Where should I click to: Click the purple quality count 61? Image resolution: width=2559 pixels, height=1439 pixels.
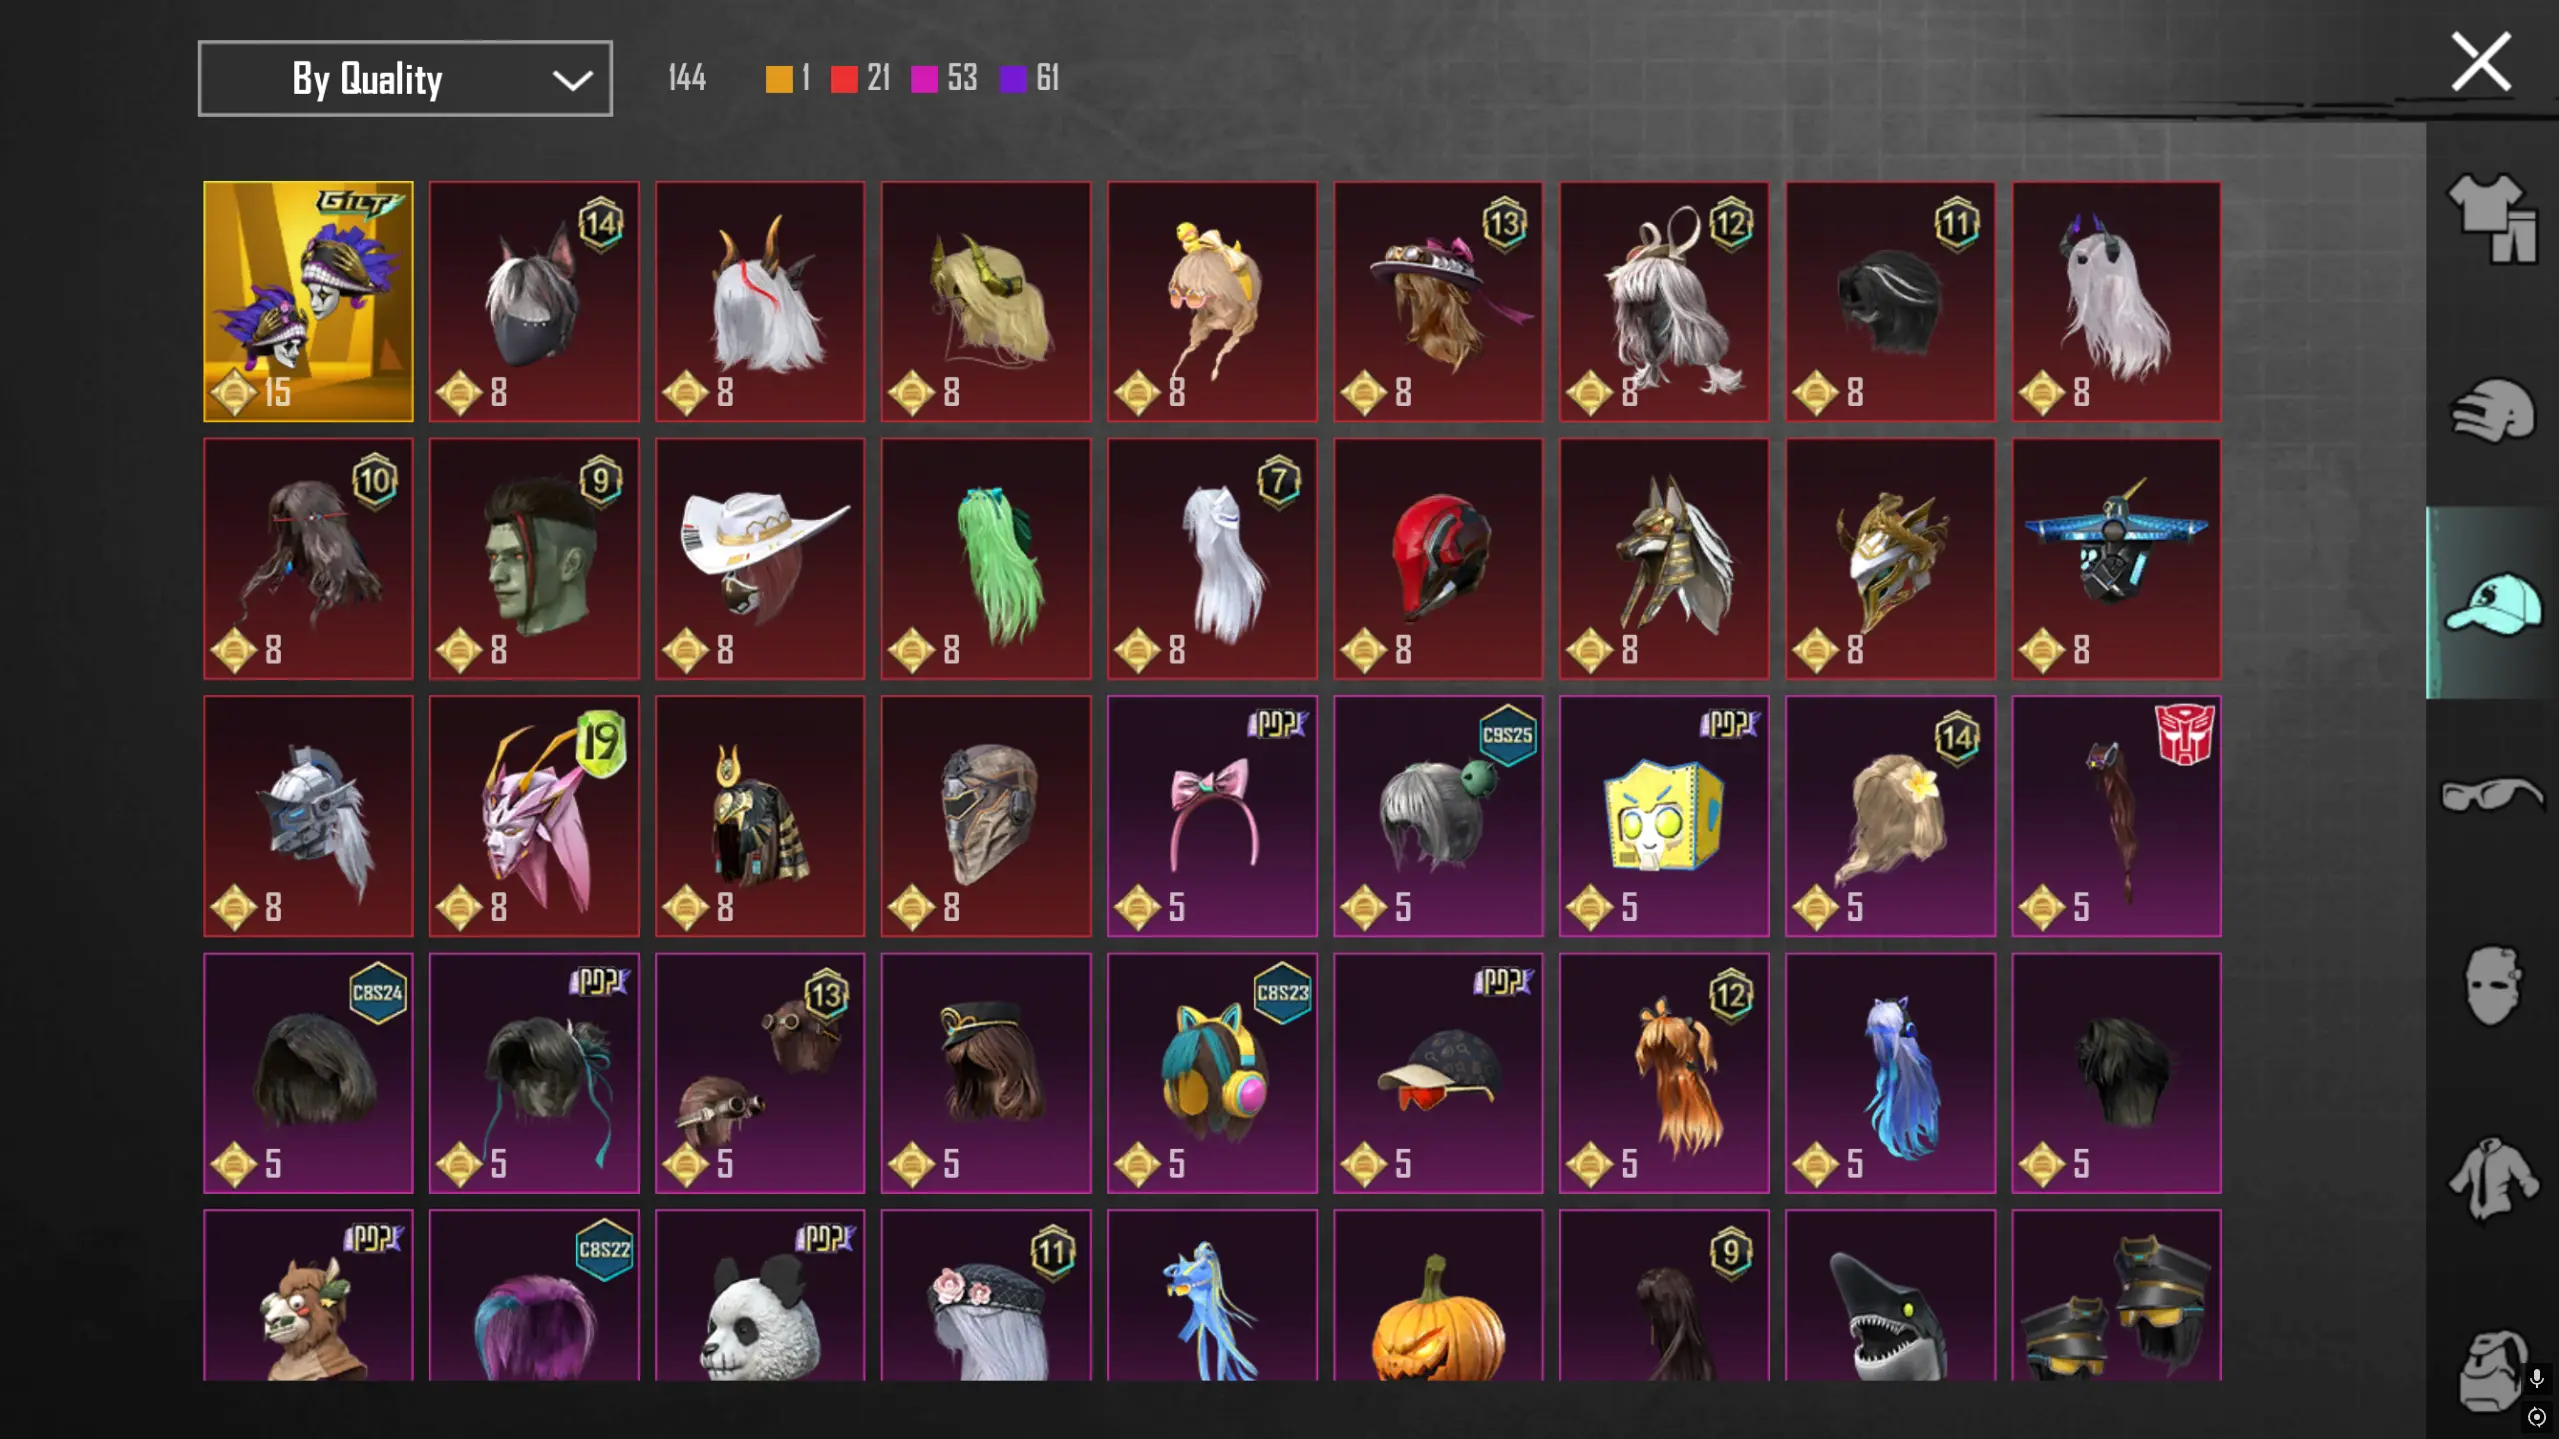pos(1047,78)
